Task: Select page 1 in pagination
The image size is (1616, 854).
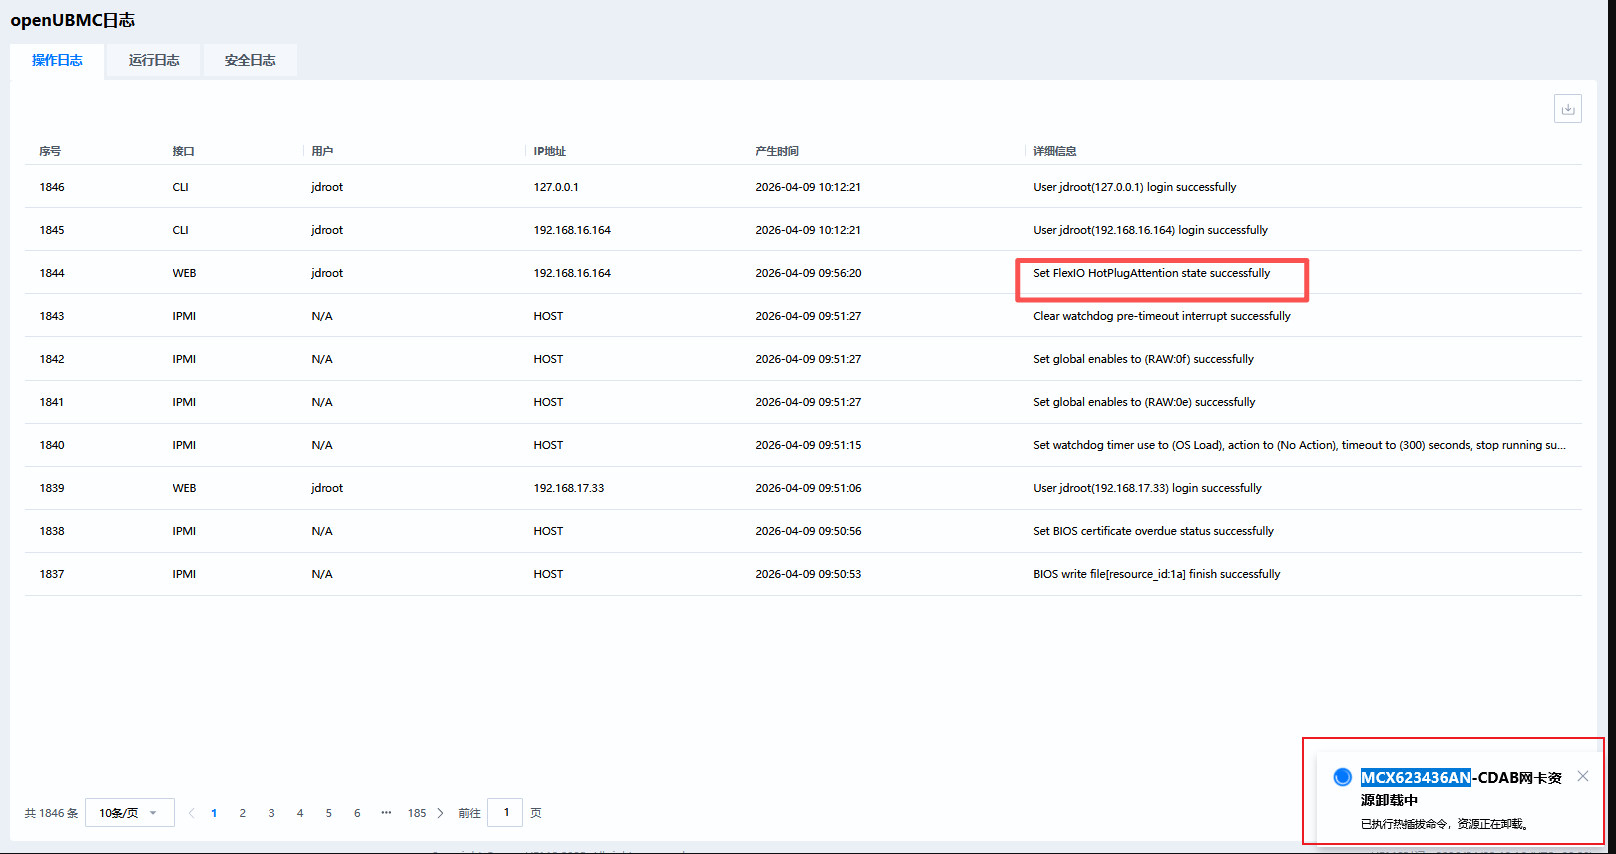Action: click(x=214, y=813)
